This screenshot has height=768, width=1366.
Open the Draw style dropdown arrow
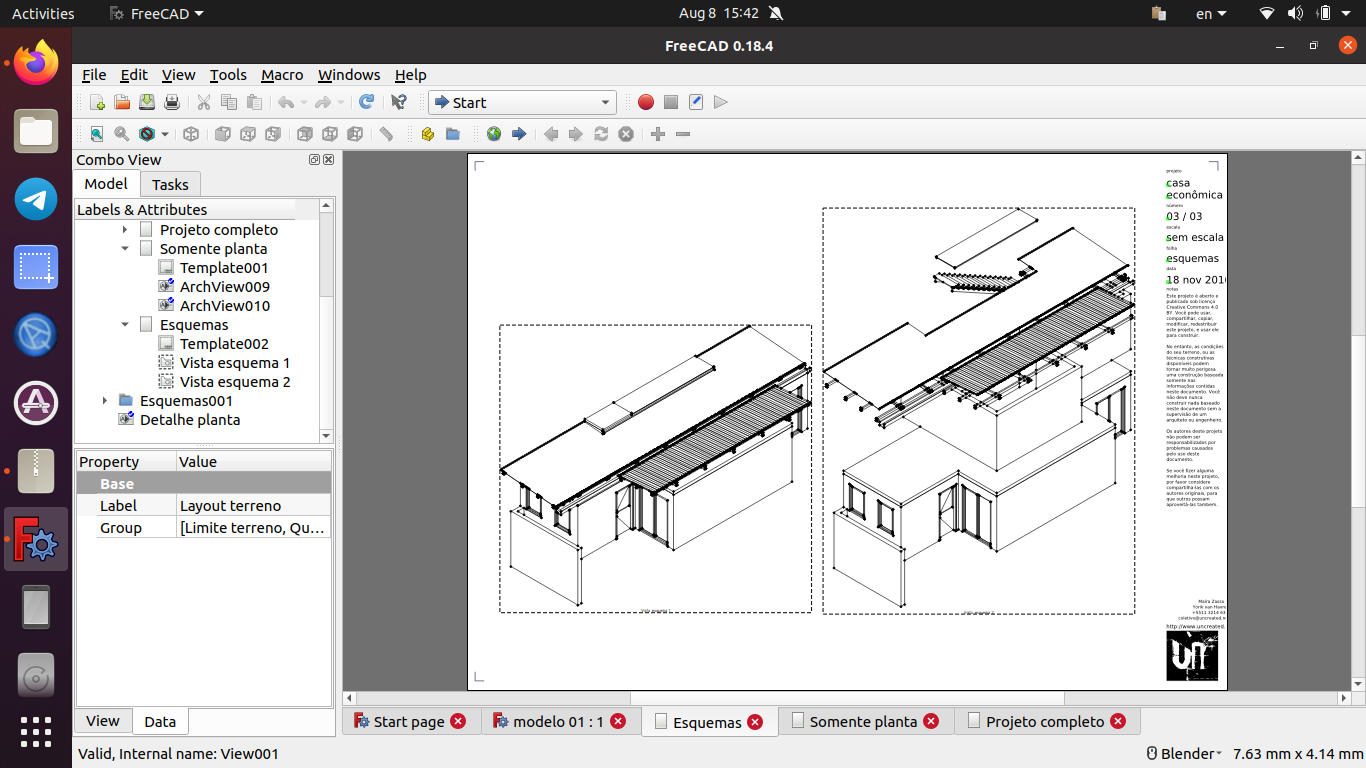(165, 134)
